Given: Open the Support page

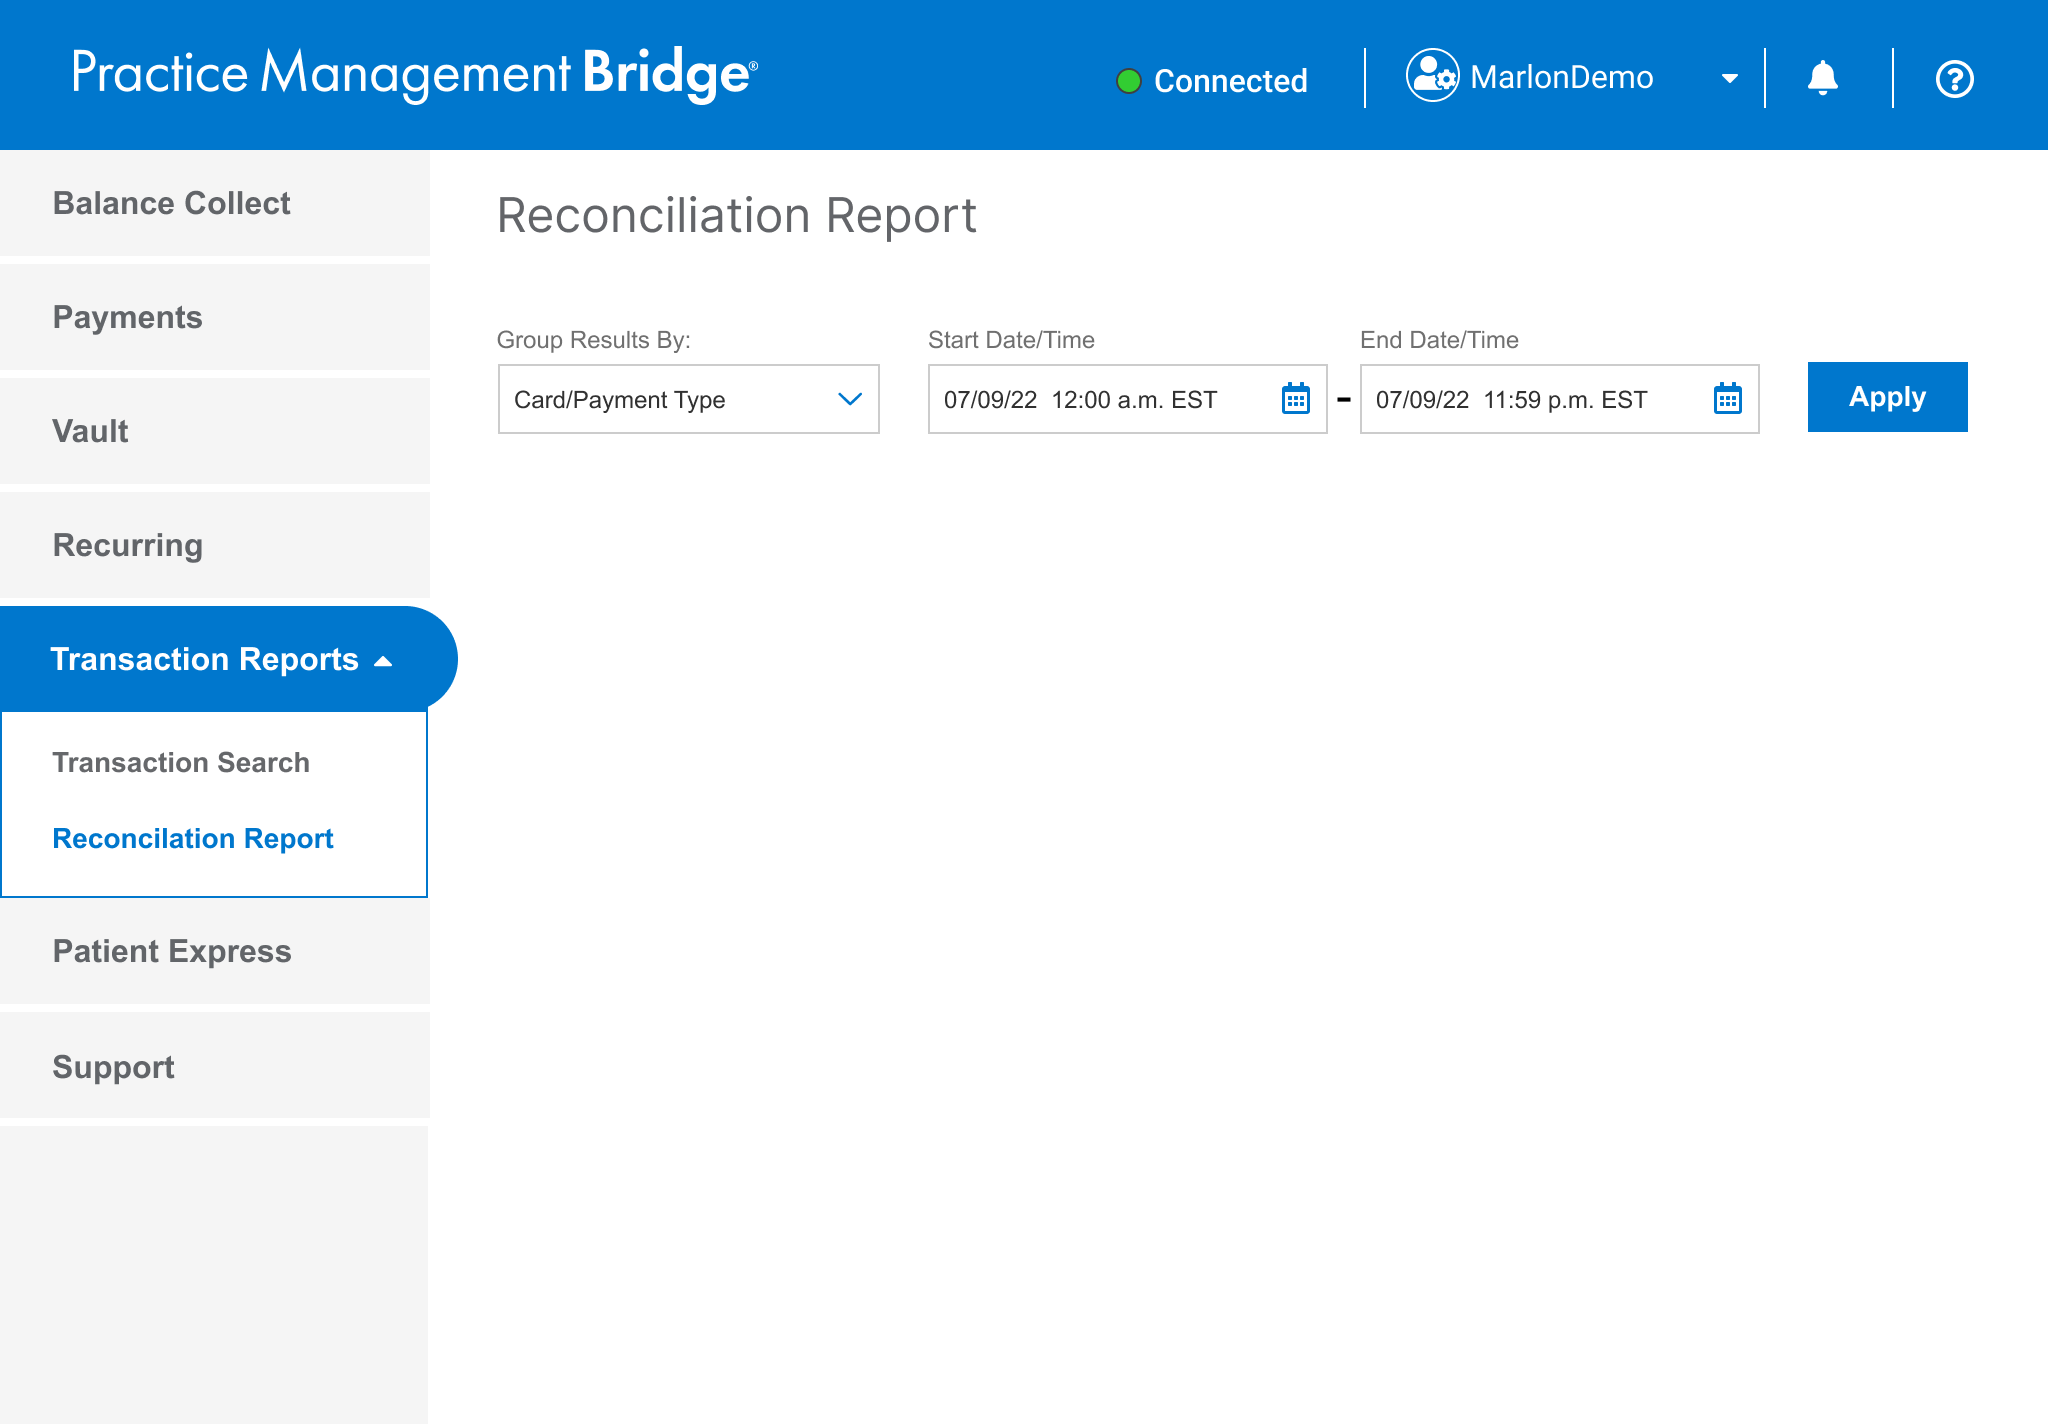Looking at the screenshot, I should (113, 1067).
